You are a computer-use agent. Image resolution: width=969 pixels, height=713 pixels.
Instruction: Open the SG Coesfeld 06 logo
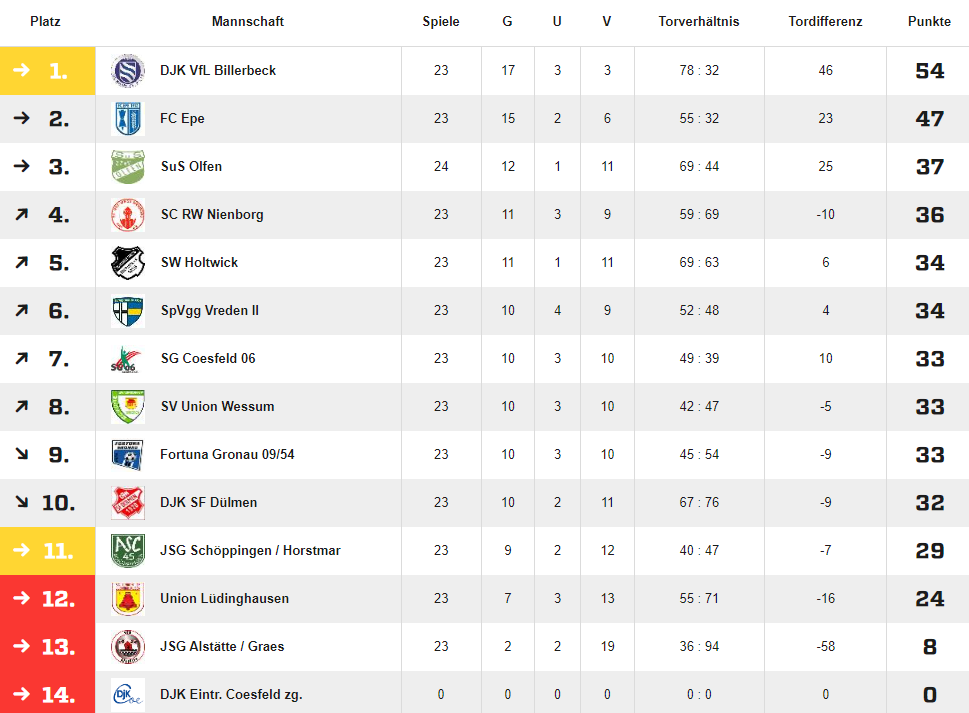point(128,359)
